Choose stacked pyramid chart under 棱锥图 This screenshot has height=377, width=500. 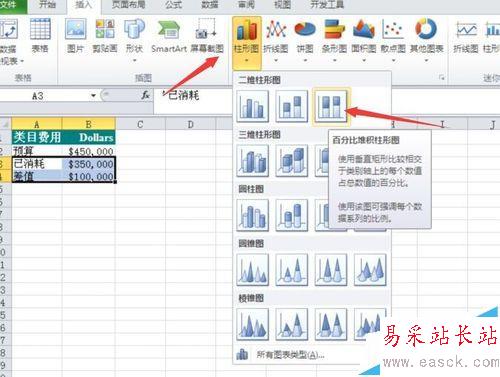pyautogui.click(x=292, y=324)
